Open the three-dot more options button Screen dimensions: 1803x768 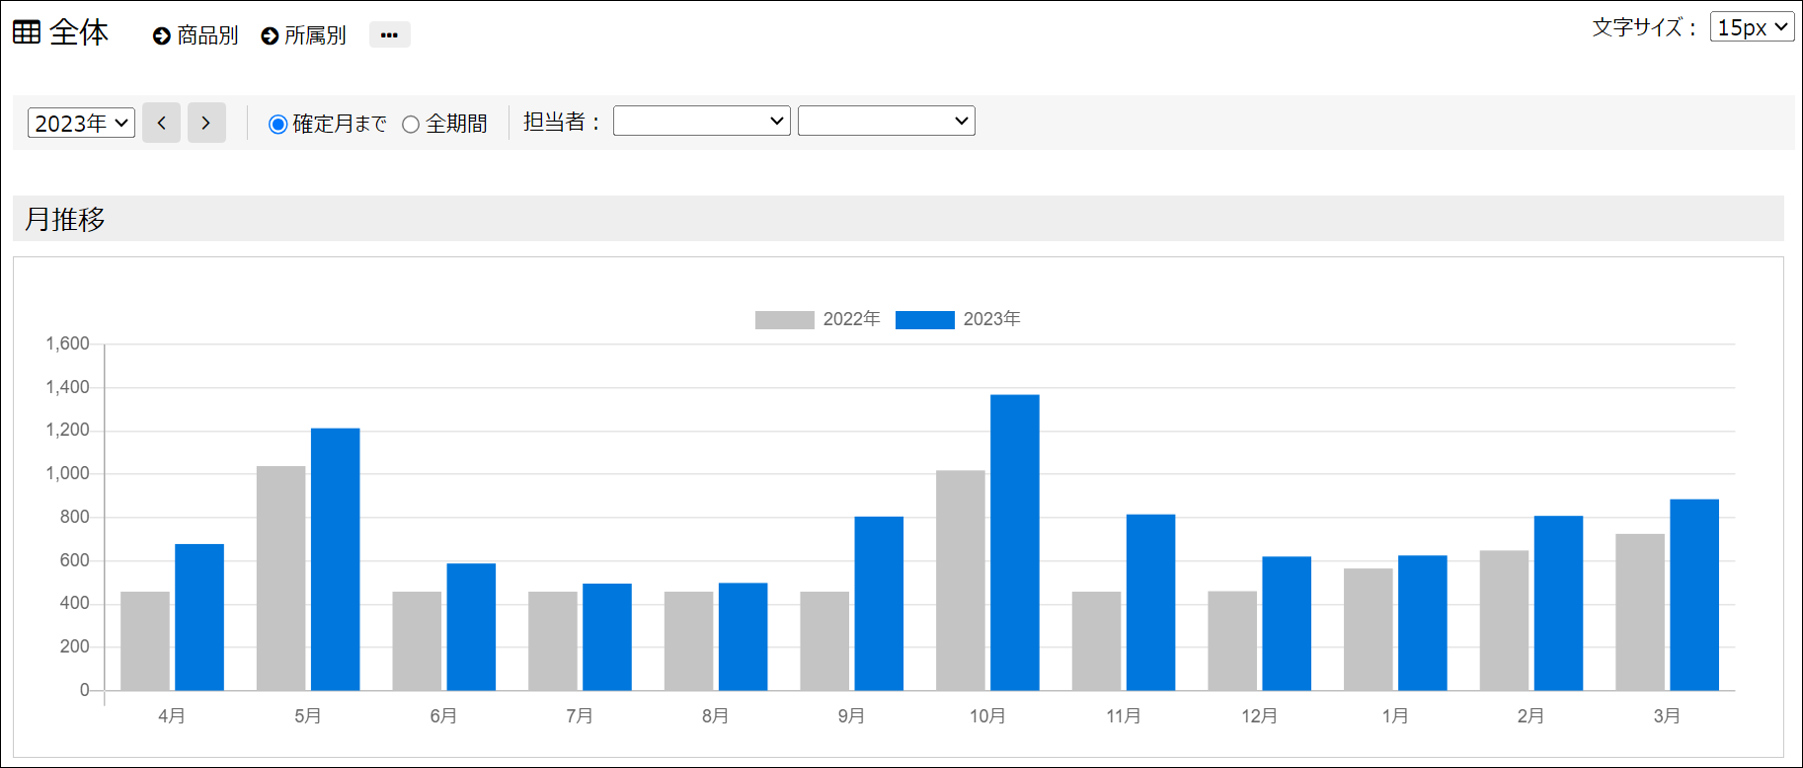pos(389,35)
